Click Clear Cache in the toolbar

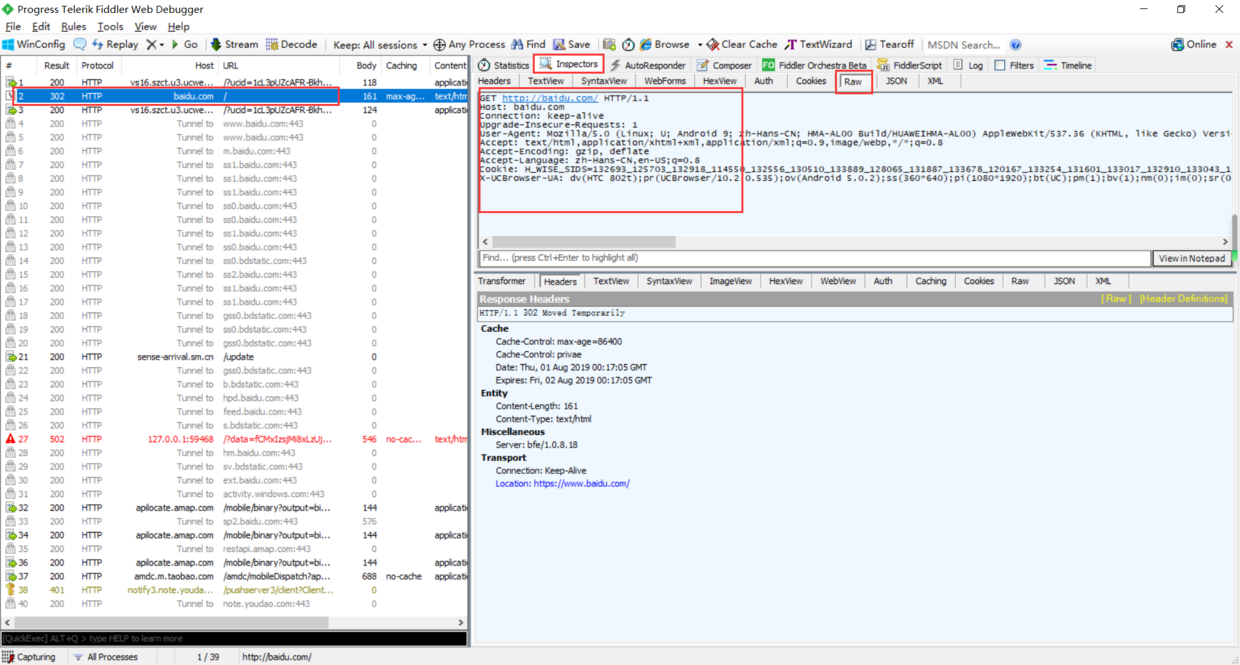tap(741, 45)
